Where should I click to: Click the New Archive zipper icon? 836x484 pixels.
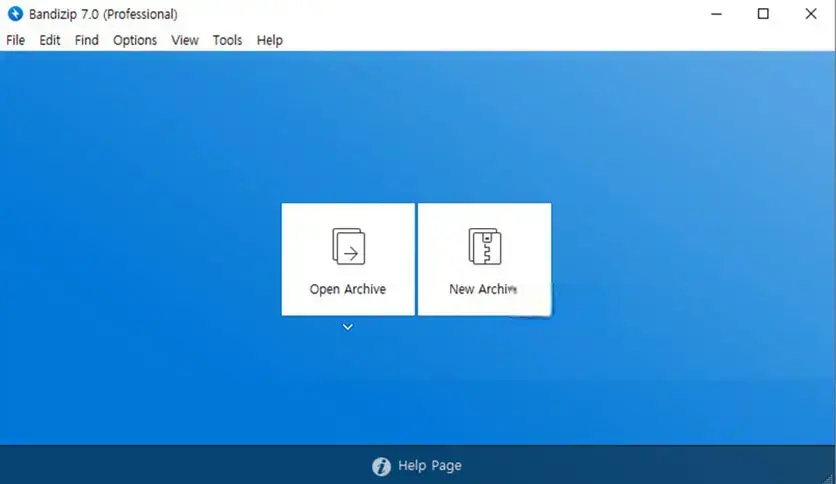(484, 246)
